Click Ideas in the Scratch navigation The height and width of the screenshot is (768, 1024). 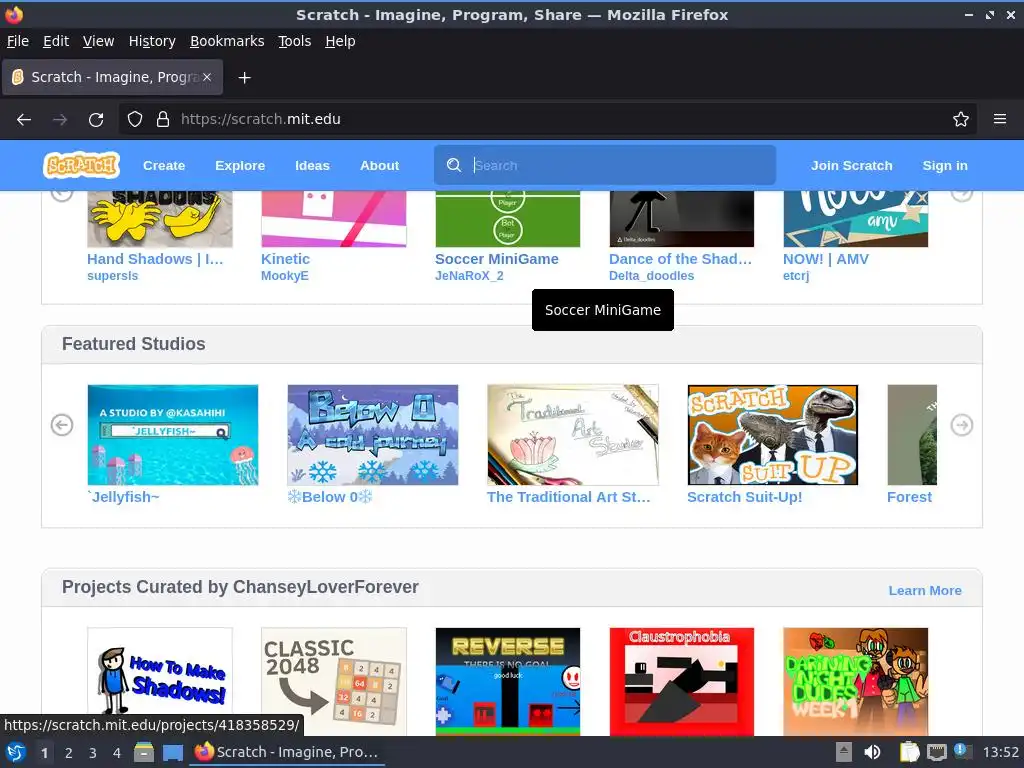(312, 166)
